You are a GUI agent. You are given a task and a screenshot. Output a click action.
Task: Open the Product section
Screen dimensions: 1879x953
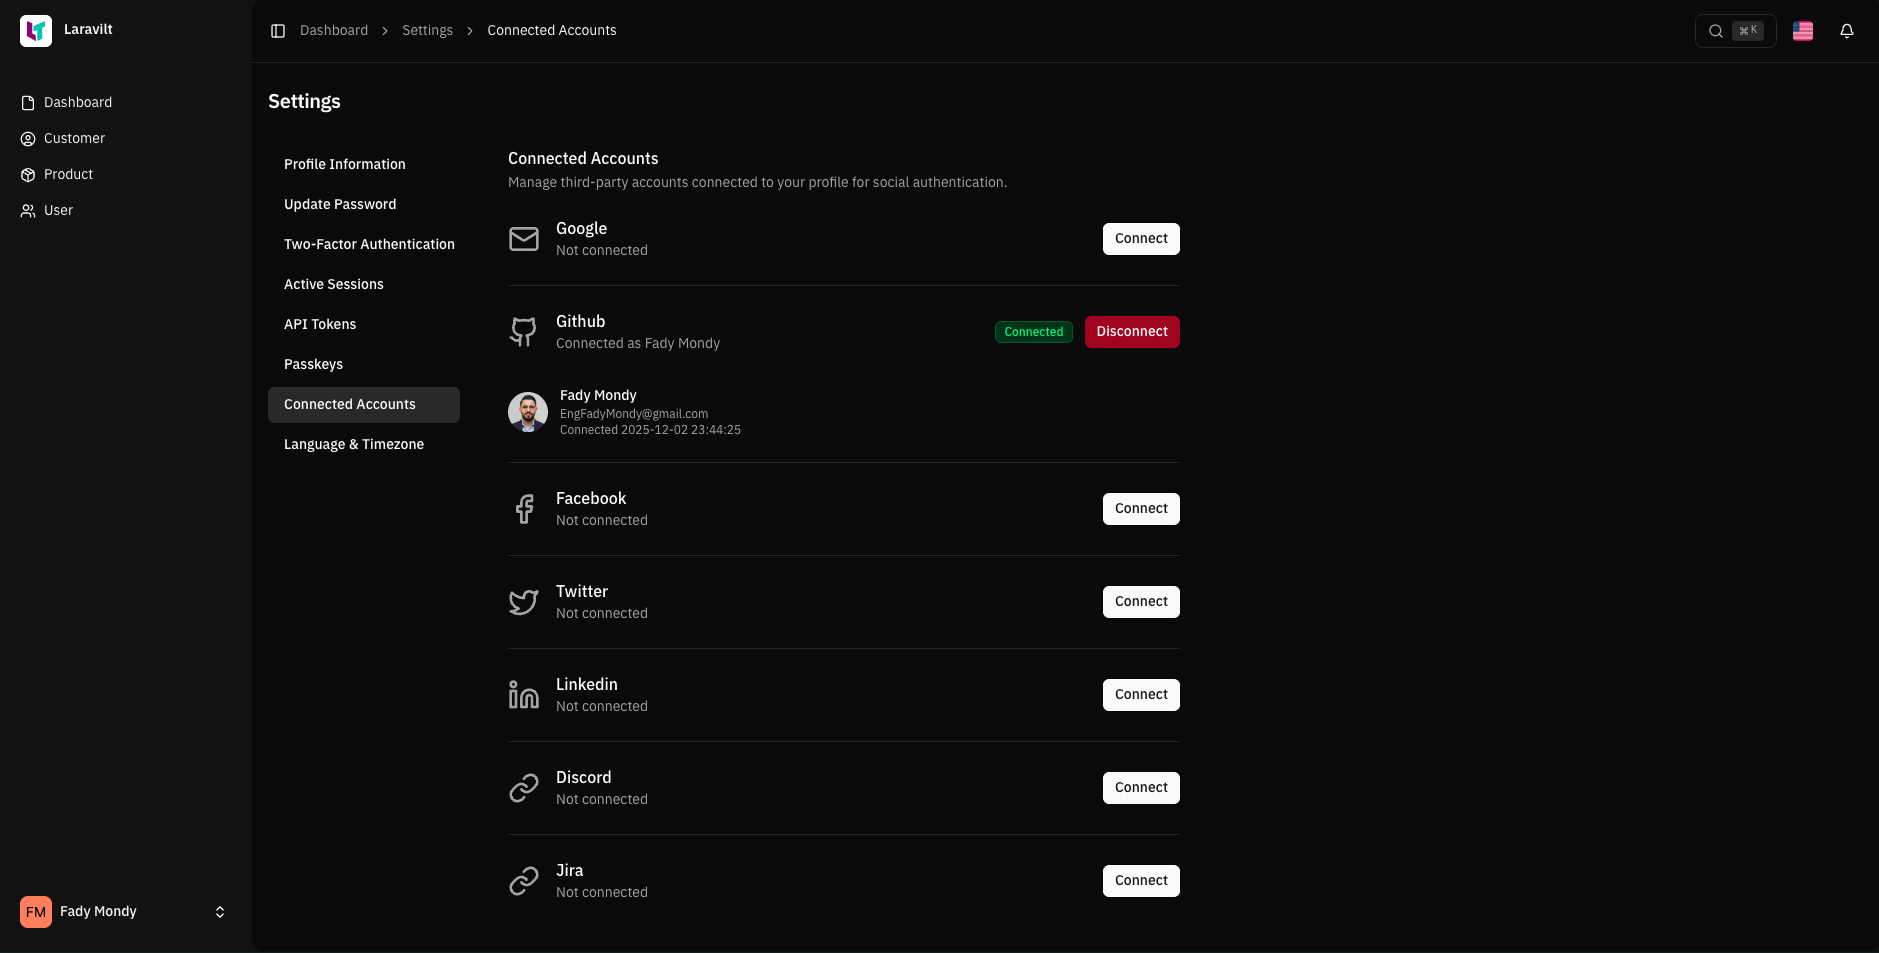pos(67,174)
